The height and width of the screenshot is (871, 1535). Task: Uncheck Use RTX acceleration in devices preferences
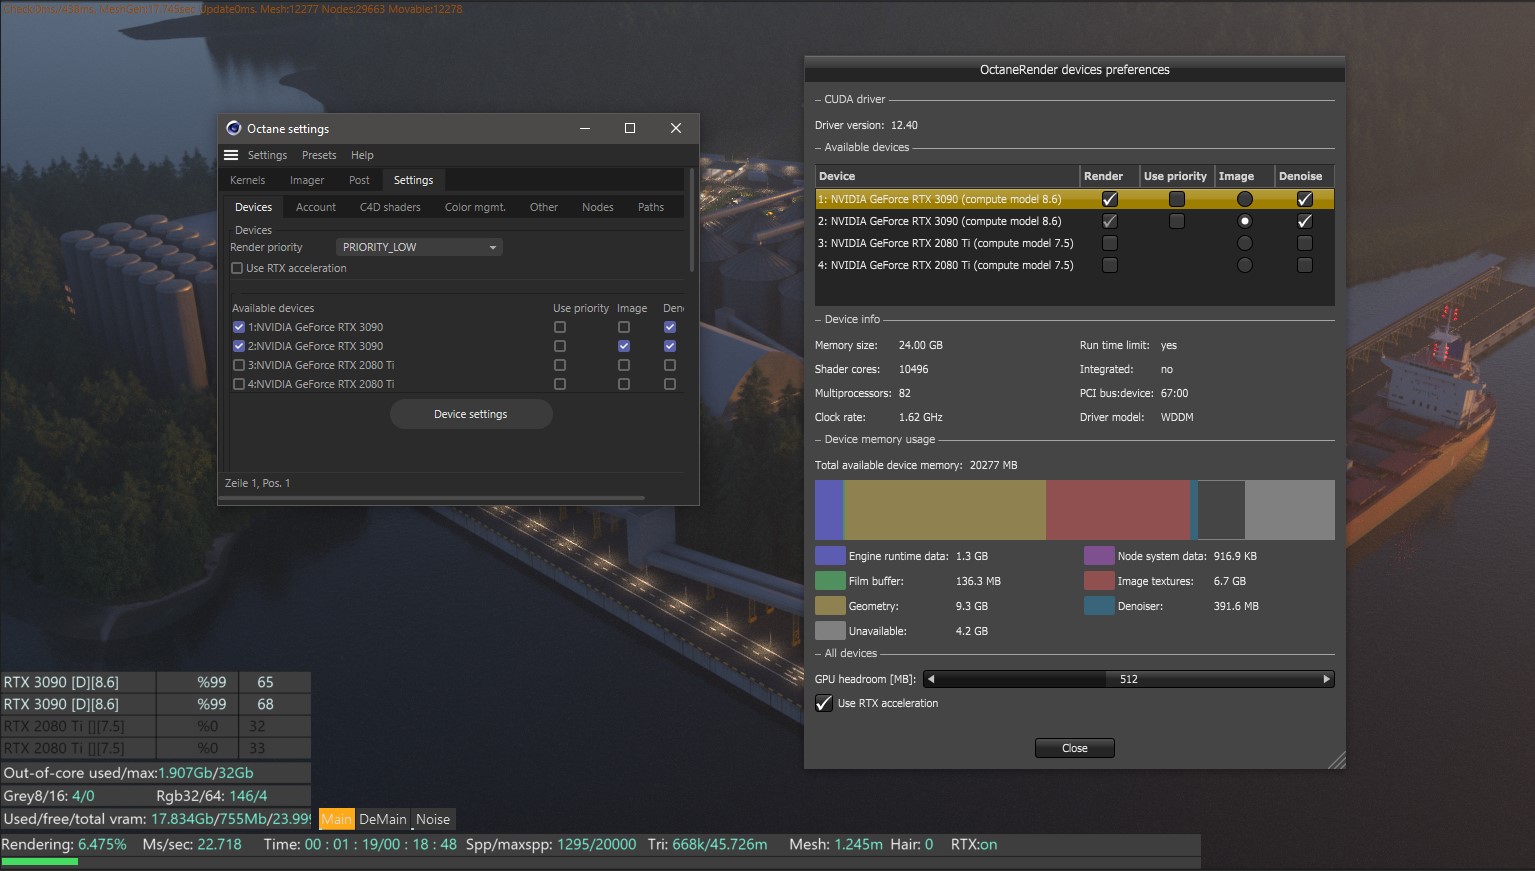click(824, 703)
